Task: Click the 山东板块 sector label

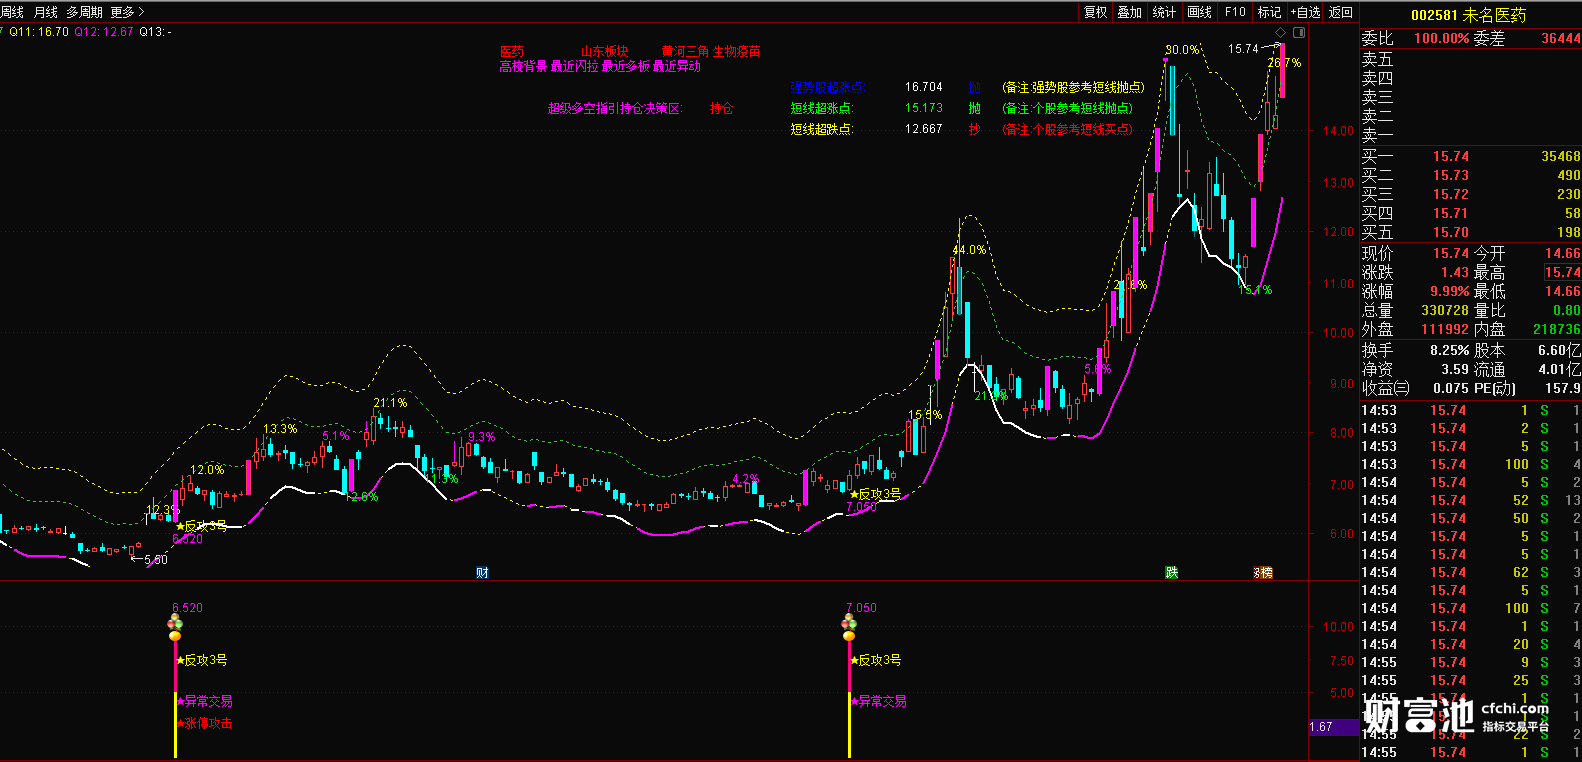Action: (604, 51)
